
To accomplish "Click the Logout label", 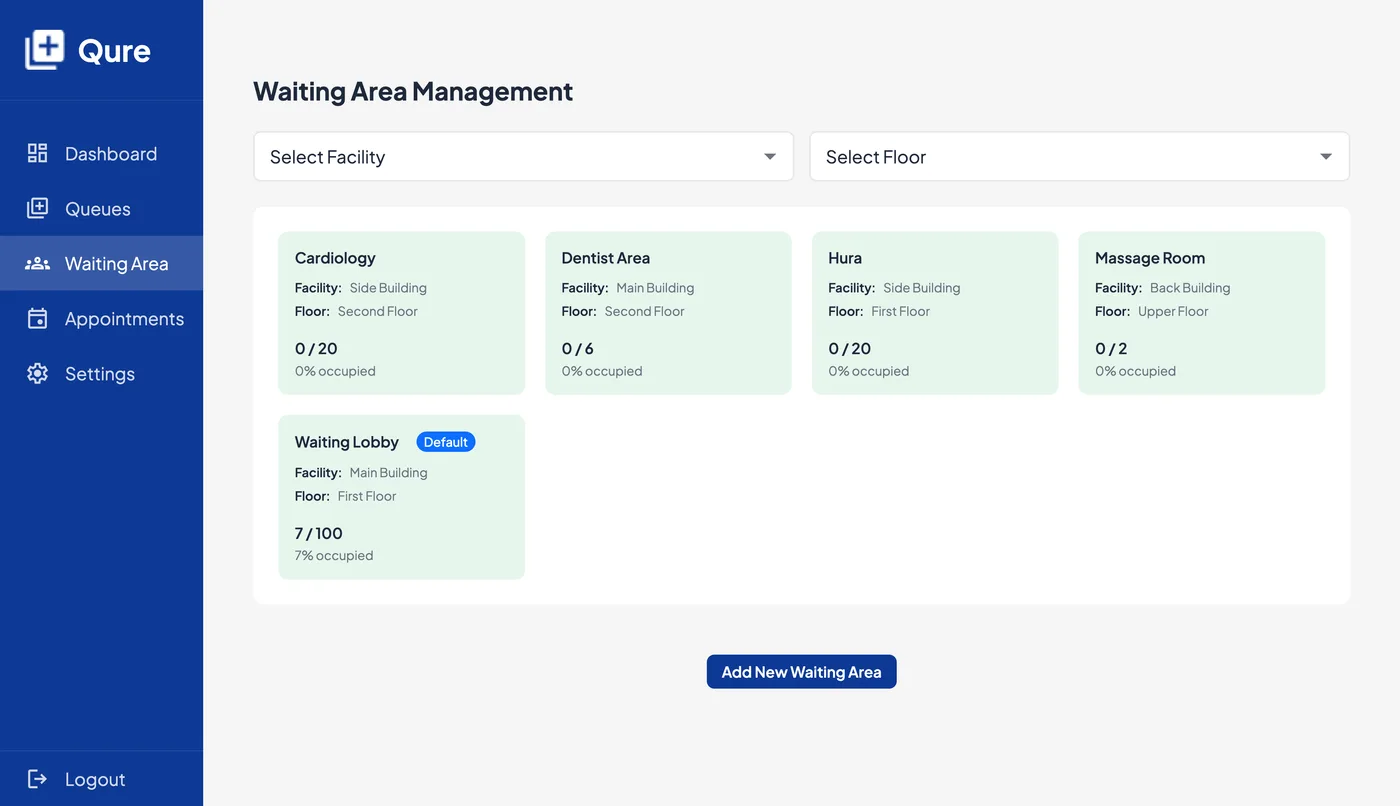I will pos(95,779).
